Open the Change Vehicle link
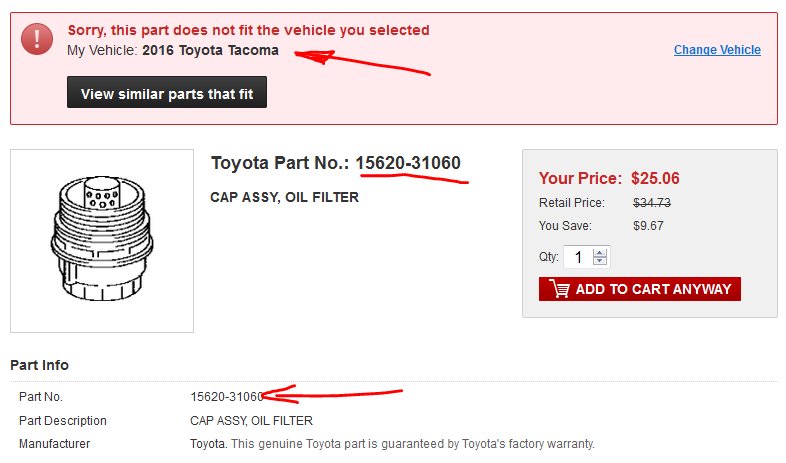The image size is (786, 463). (x=717, y=50)
